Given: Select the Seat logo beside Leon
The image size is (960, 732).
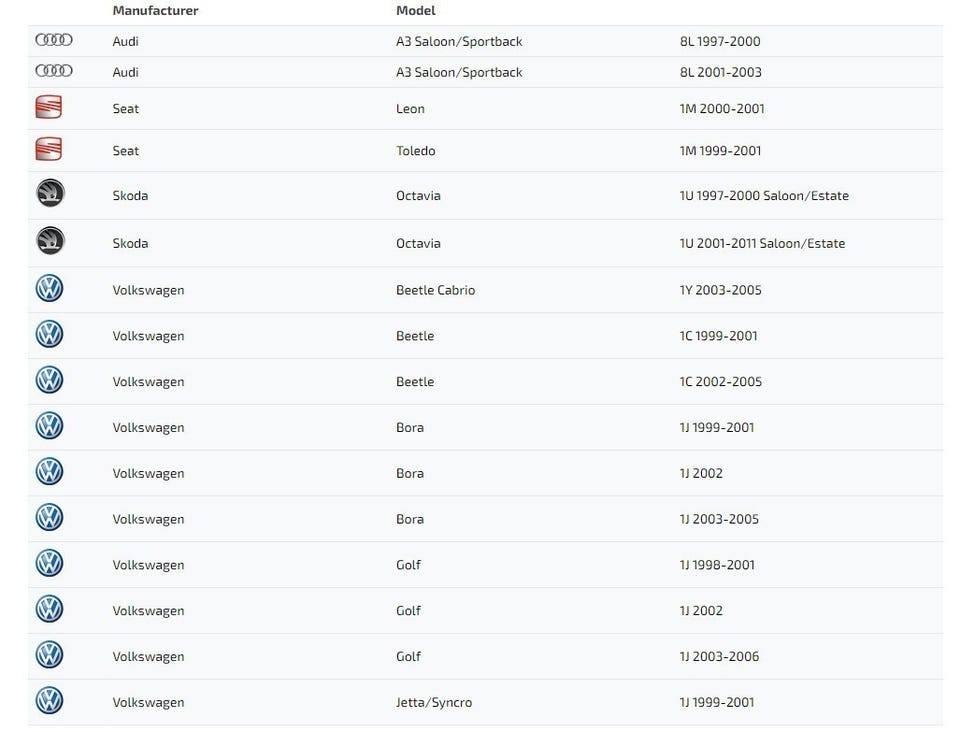Looking at the screenshot, I should [x=49, y=108].
